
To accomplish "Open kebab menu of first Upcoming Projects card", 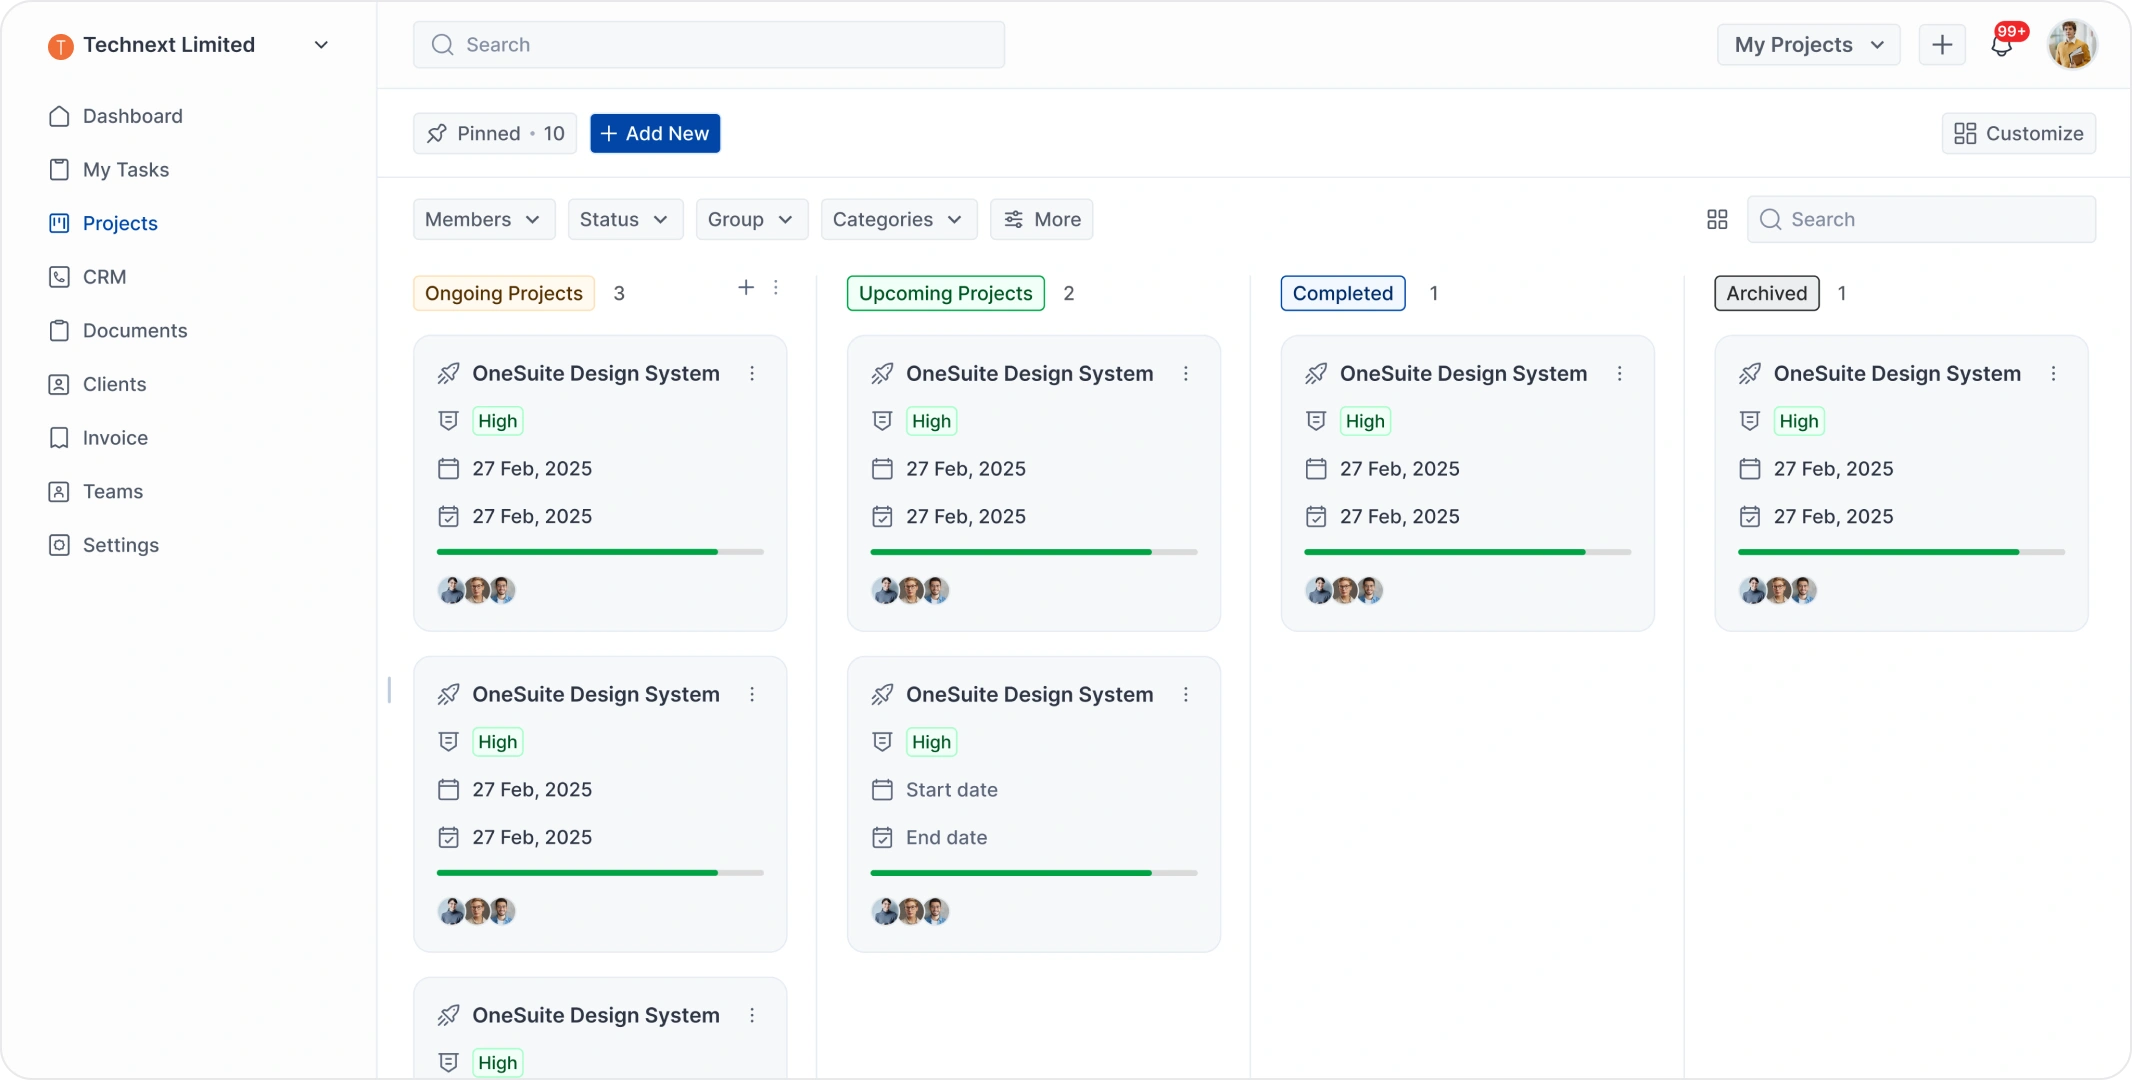I will coord(1186,373).
